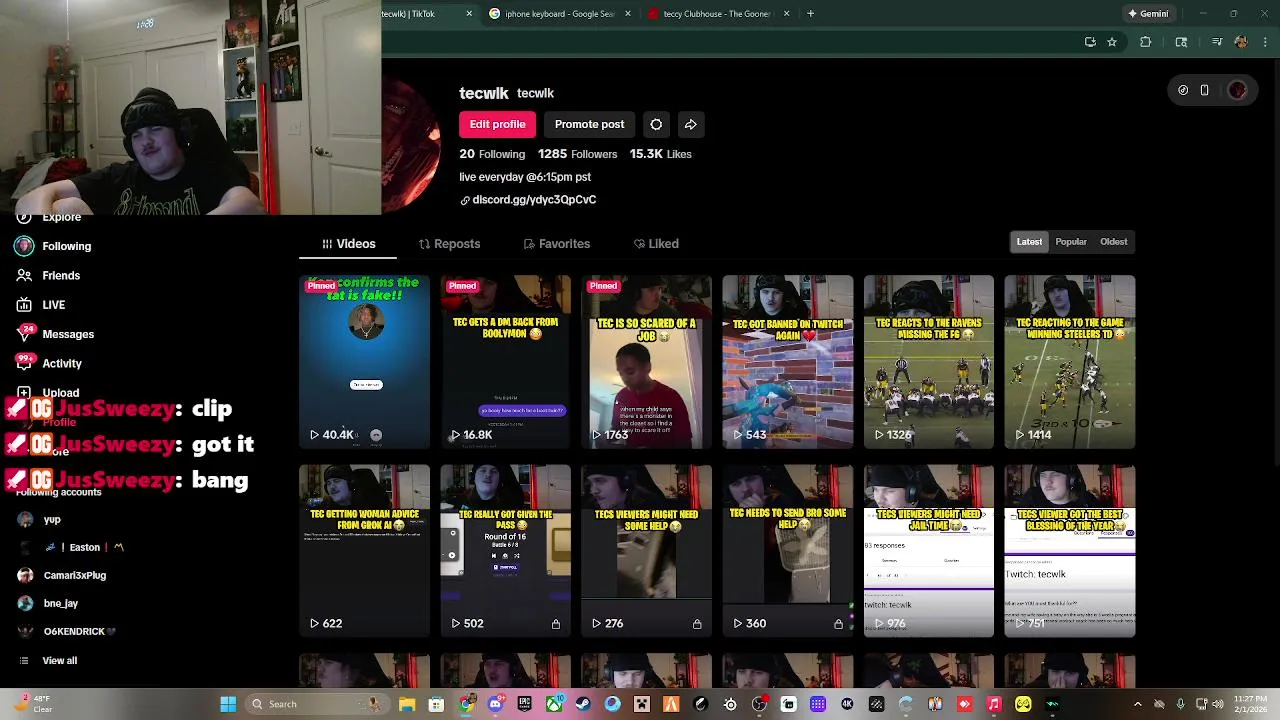Open Chrome extensions puzzle icon
The width and height of the screenshot is (1280, 720).
[x=1146, y=42]
